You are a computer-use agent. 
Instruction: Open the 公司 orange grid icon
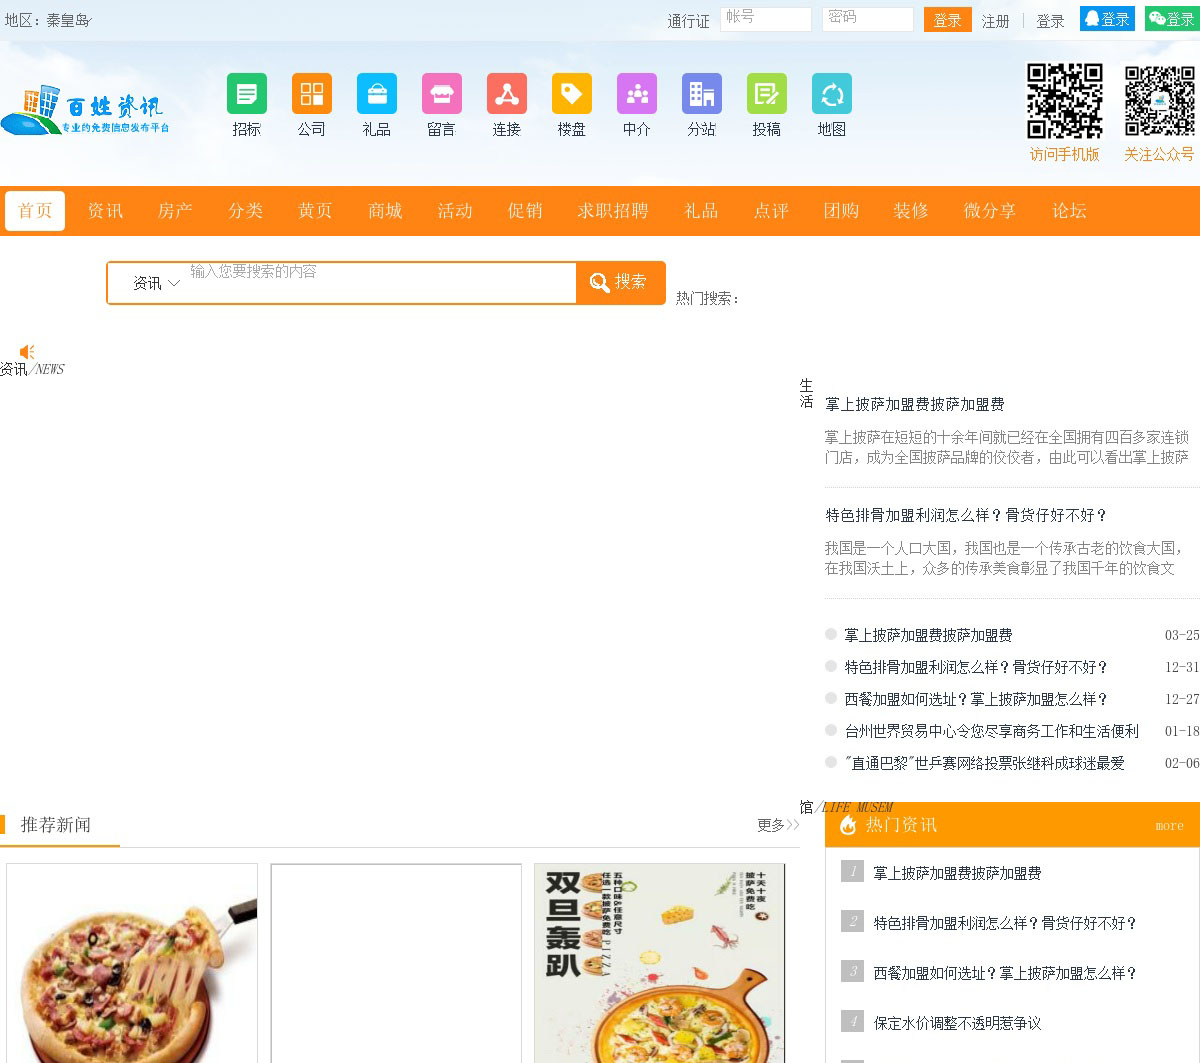pos(312,94)
